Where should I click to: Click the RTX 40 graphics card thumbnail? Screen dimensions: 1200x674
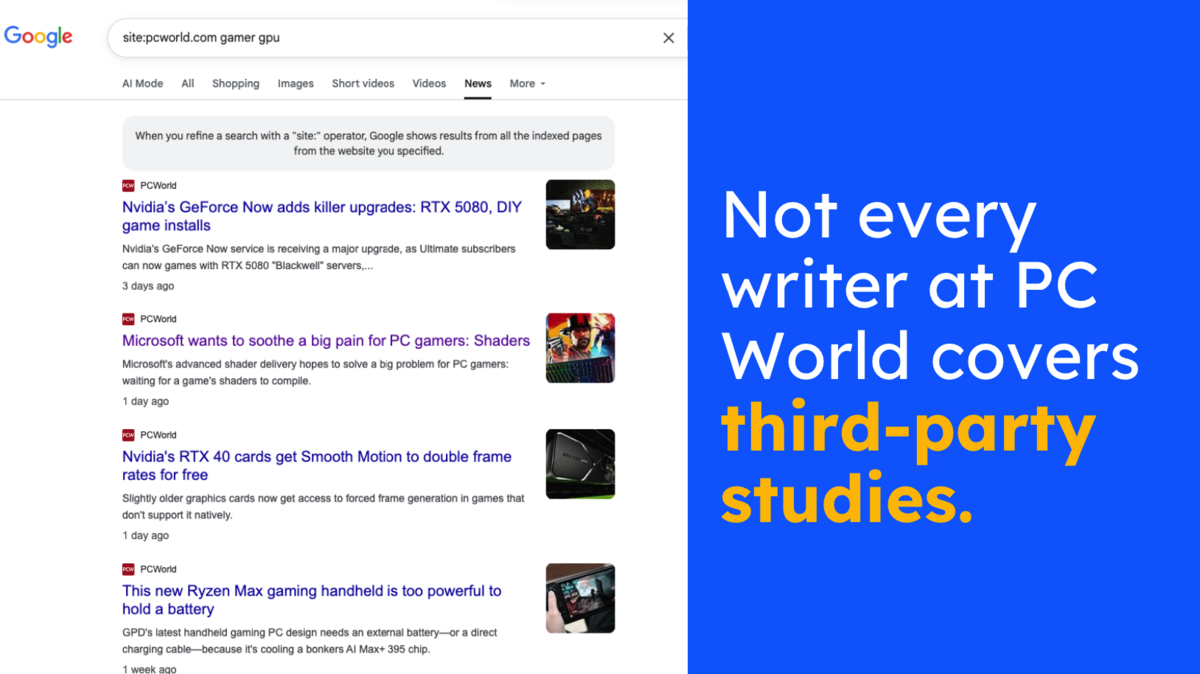point(580,463)
